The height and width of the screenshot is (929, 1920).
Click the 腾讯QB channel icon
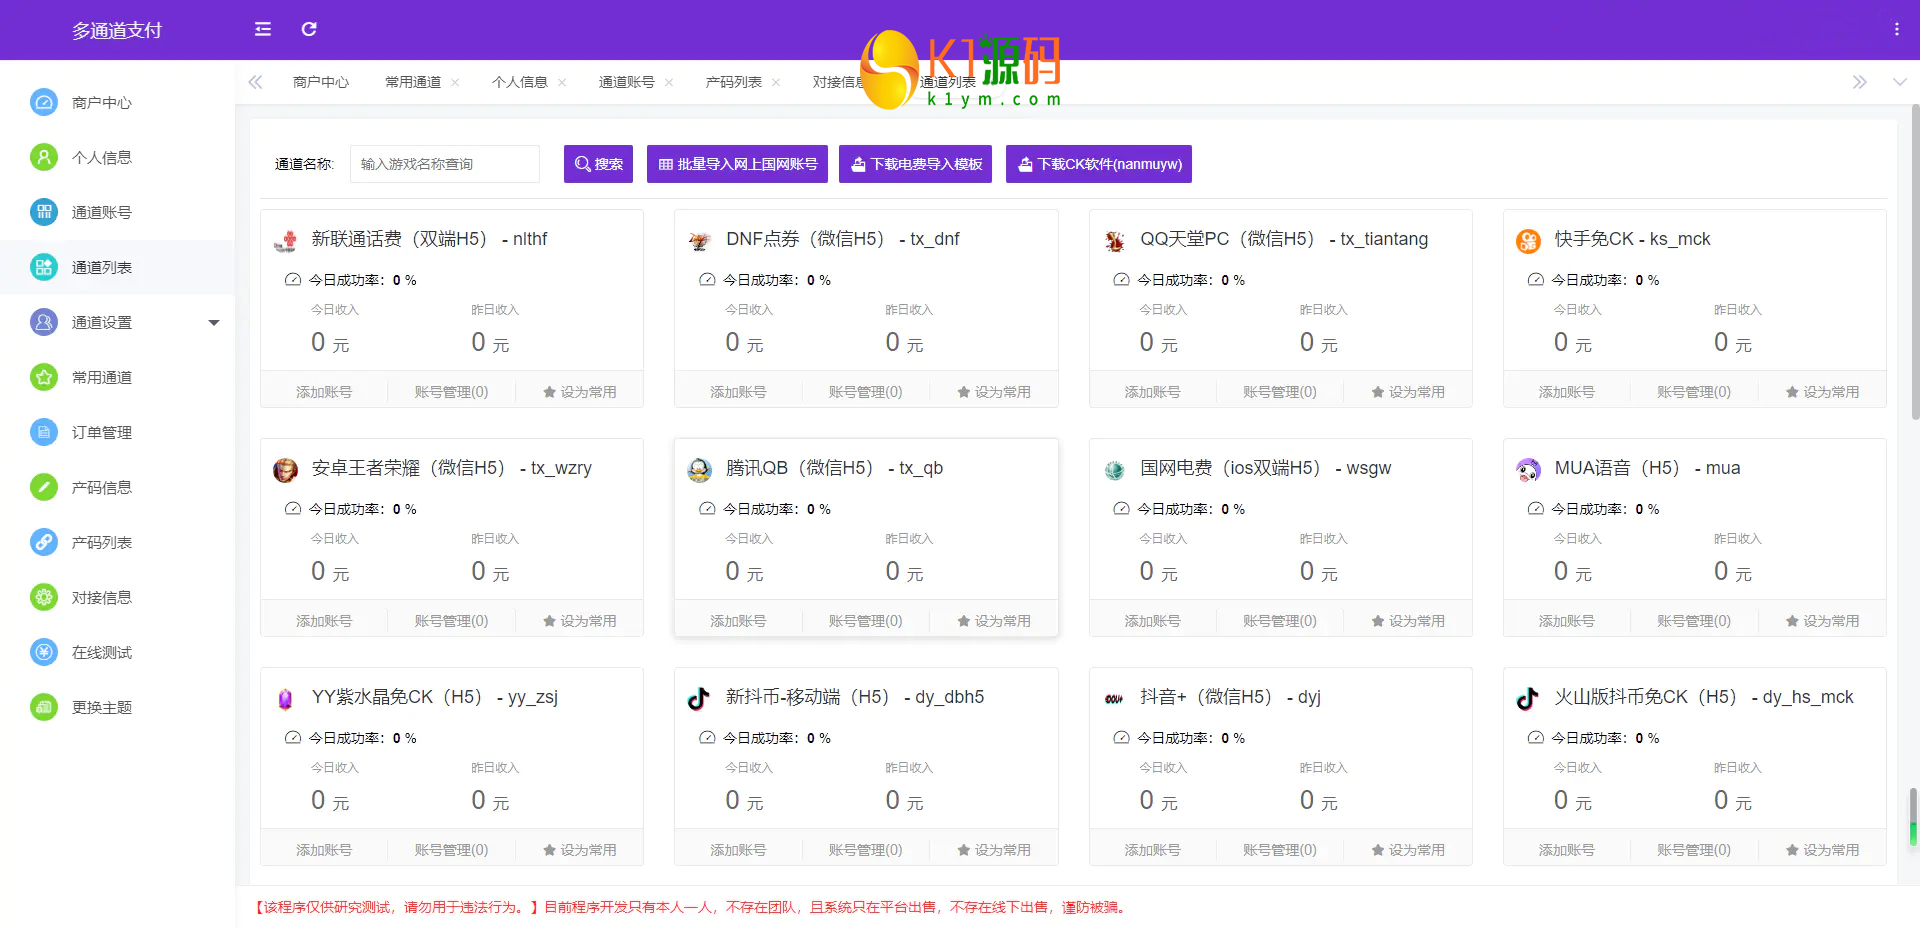[x=700, y=470]
